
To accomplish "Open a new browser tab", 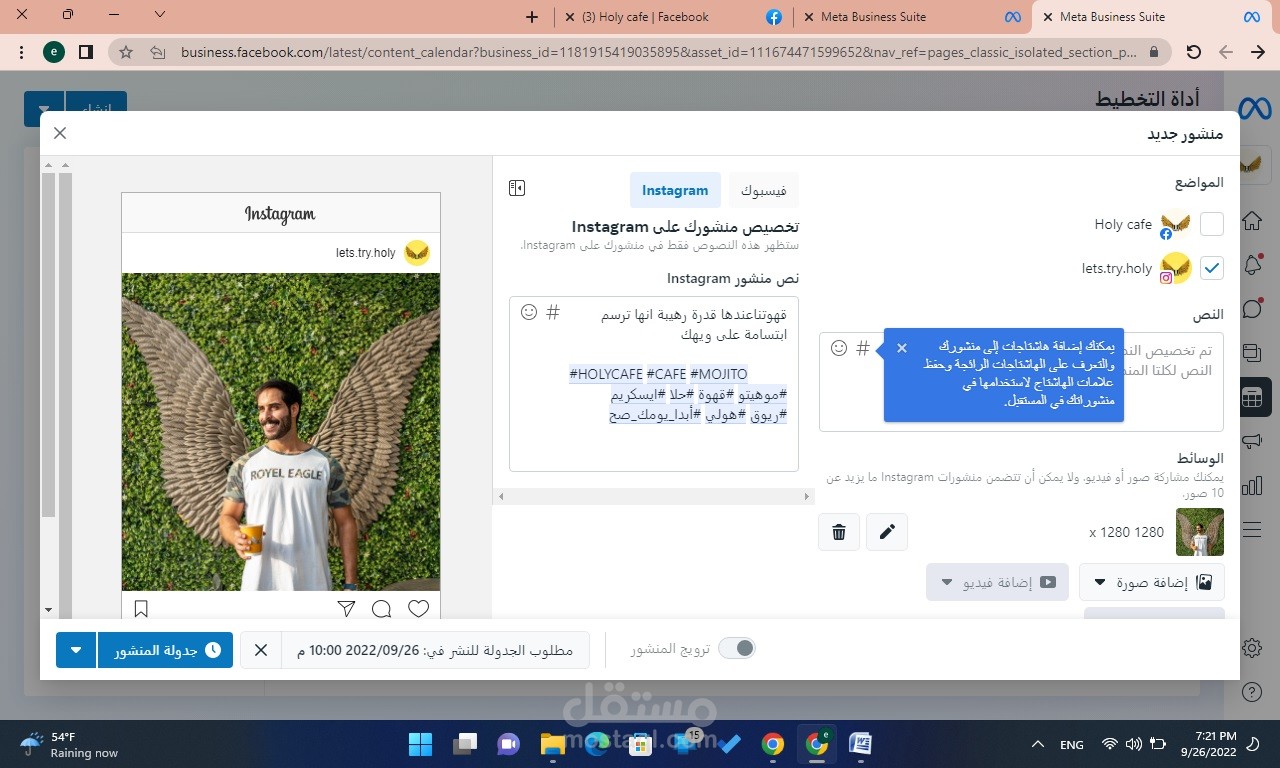I will [532, 17].
